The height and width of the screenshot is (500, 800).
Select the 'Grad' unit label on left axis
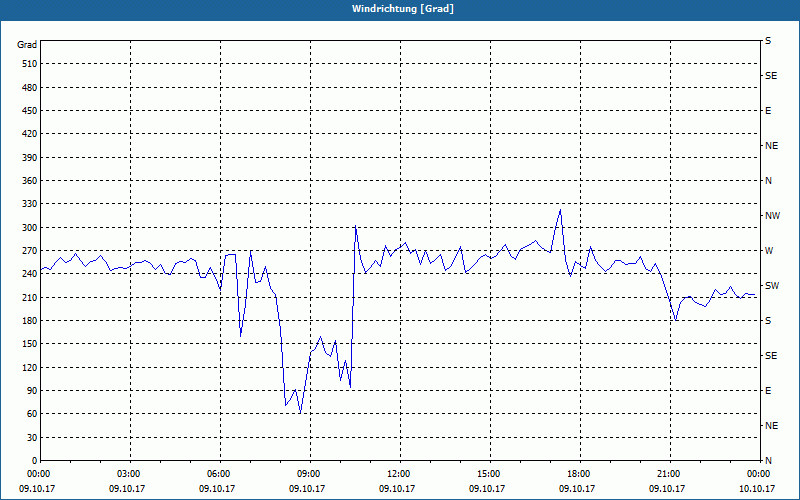27,45
